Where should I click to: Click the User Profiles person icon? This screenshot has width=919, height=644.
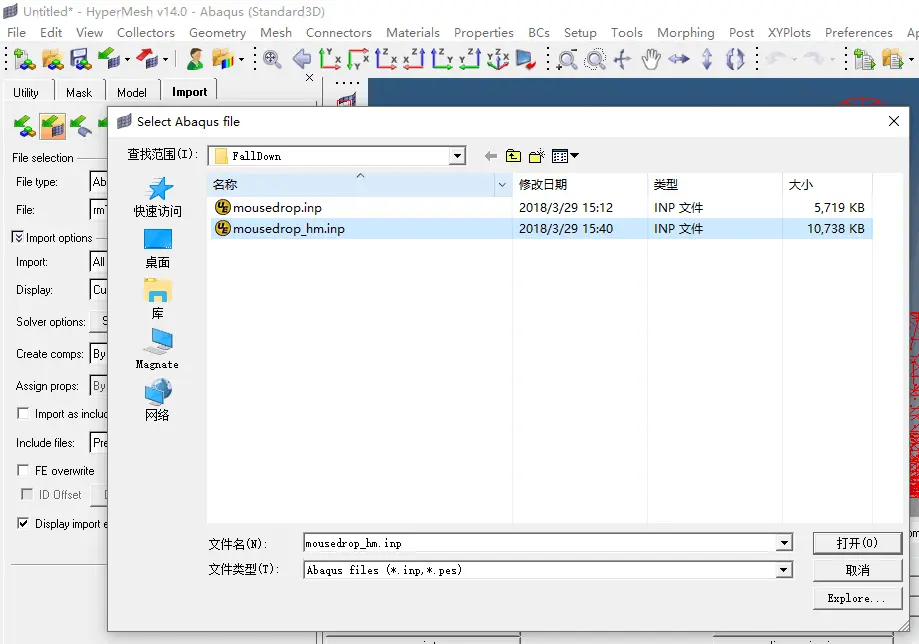pos(195,59)
